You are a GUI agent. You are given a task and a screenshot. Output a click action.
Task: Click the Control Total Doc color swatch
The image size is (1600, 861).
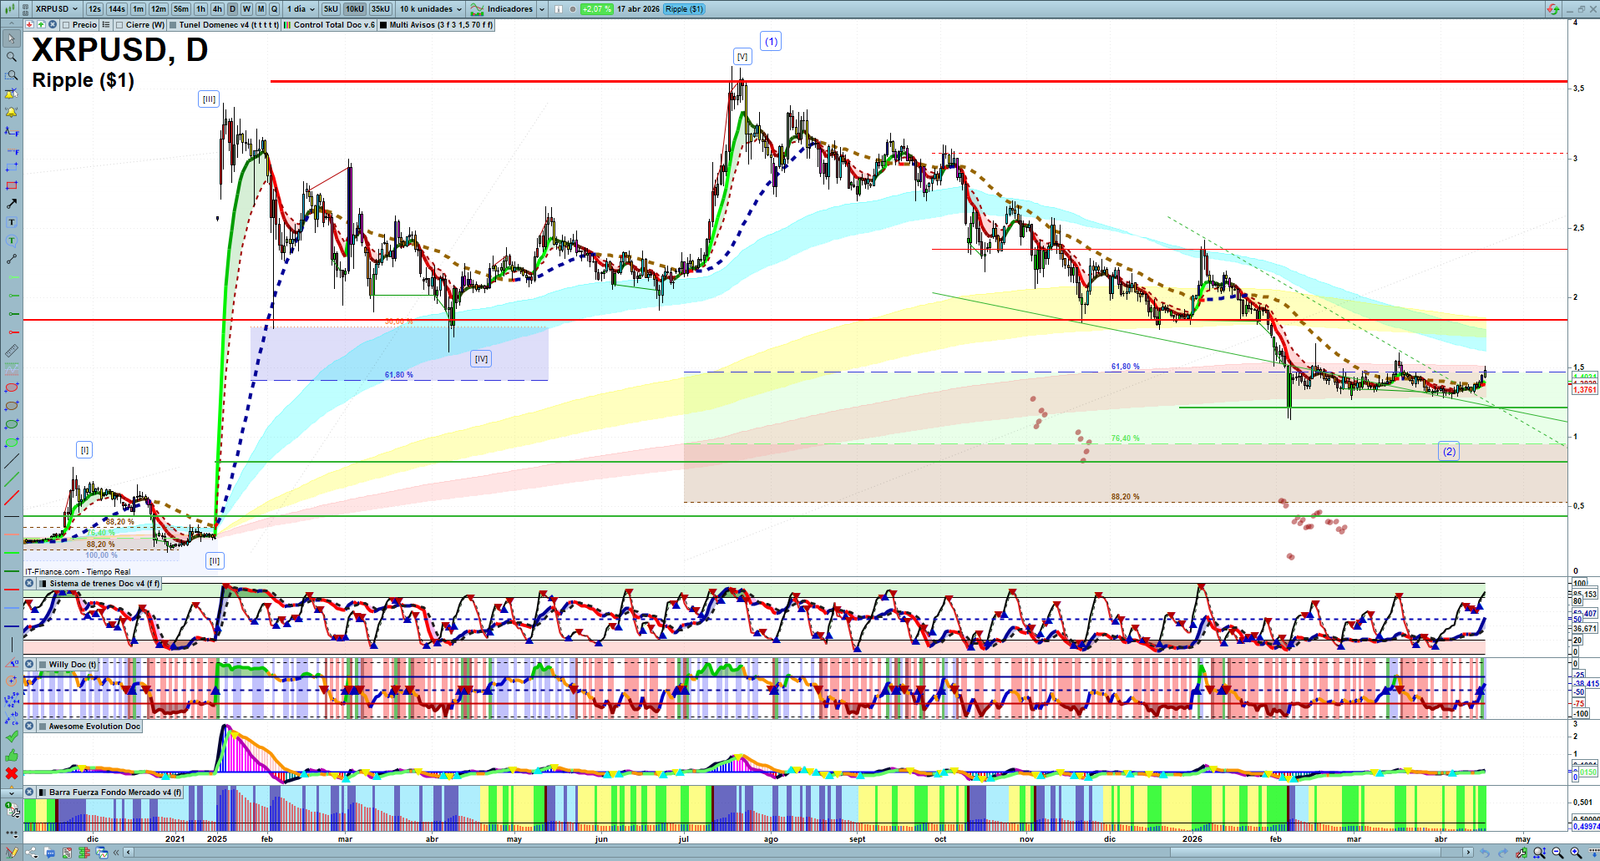(287, 25)
